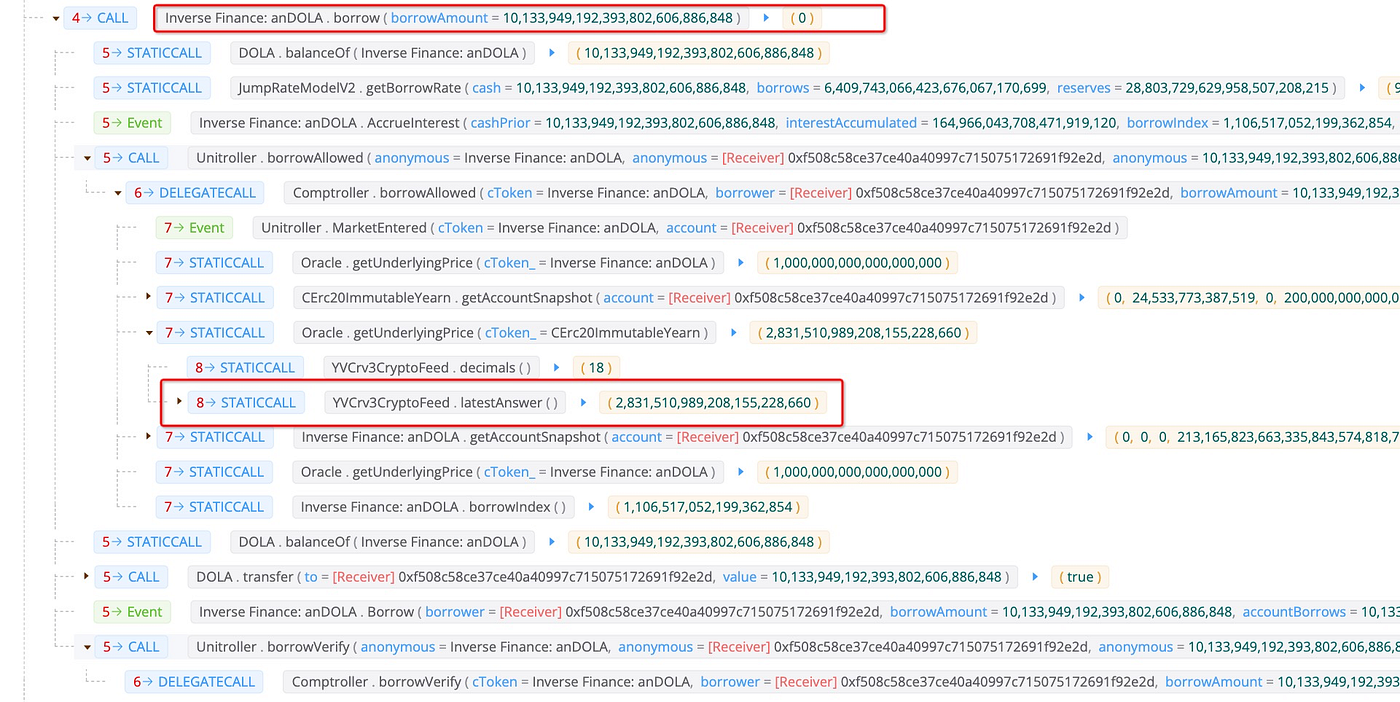Click the 5→ CALL badge of Unitroller borrowVerify
This screenshot has width=1400, height=702.
(x=131, y=647)
